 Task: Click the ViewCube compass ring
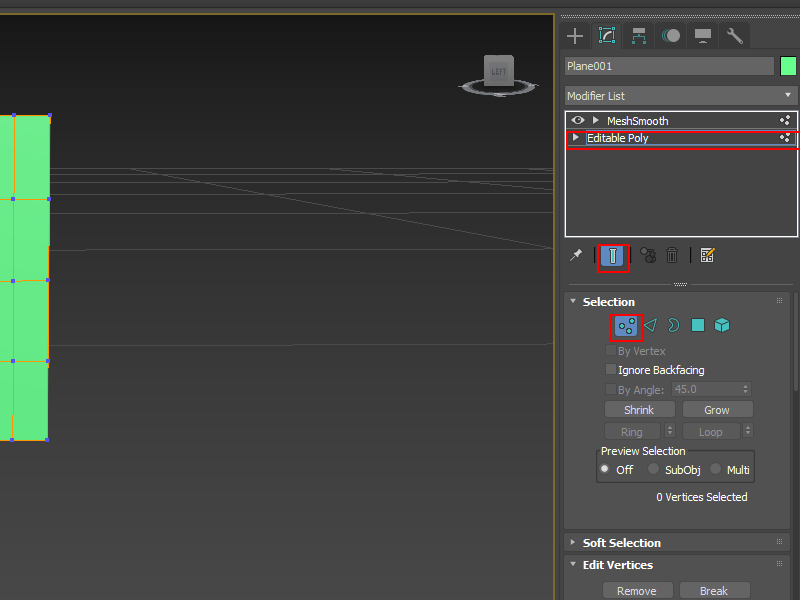tap(498, 89)
